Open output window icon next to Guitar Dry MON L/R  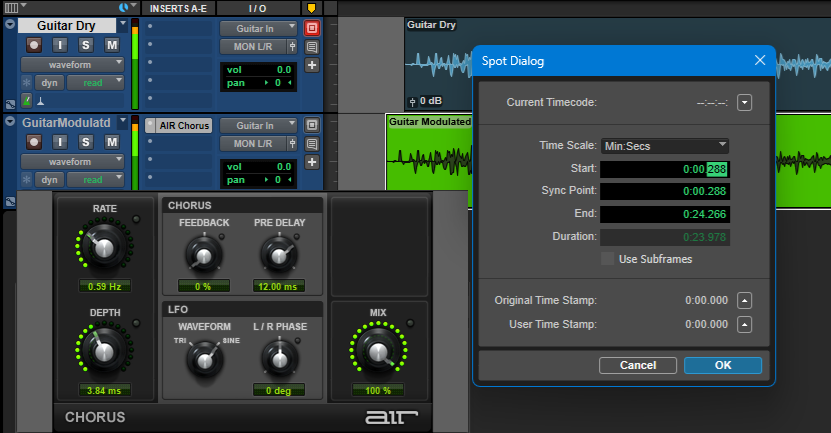coord(292,47)
